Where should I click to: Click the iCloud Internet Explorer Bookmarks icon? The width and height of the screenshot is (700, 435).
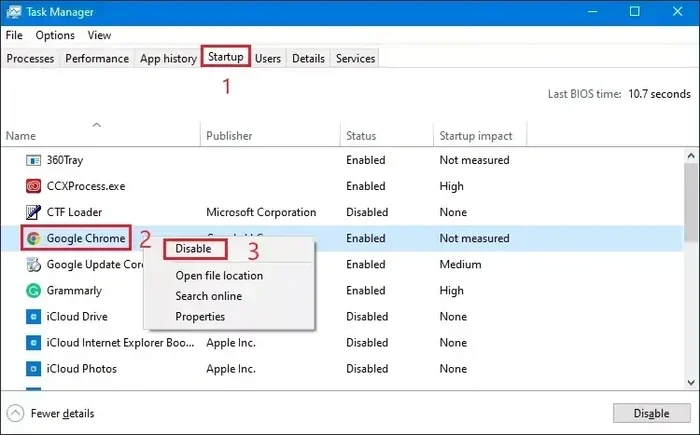[x=33, y=343]
